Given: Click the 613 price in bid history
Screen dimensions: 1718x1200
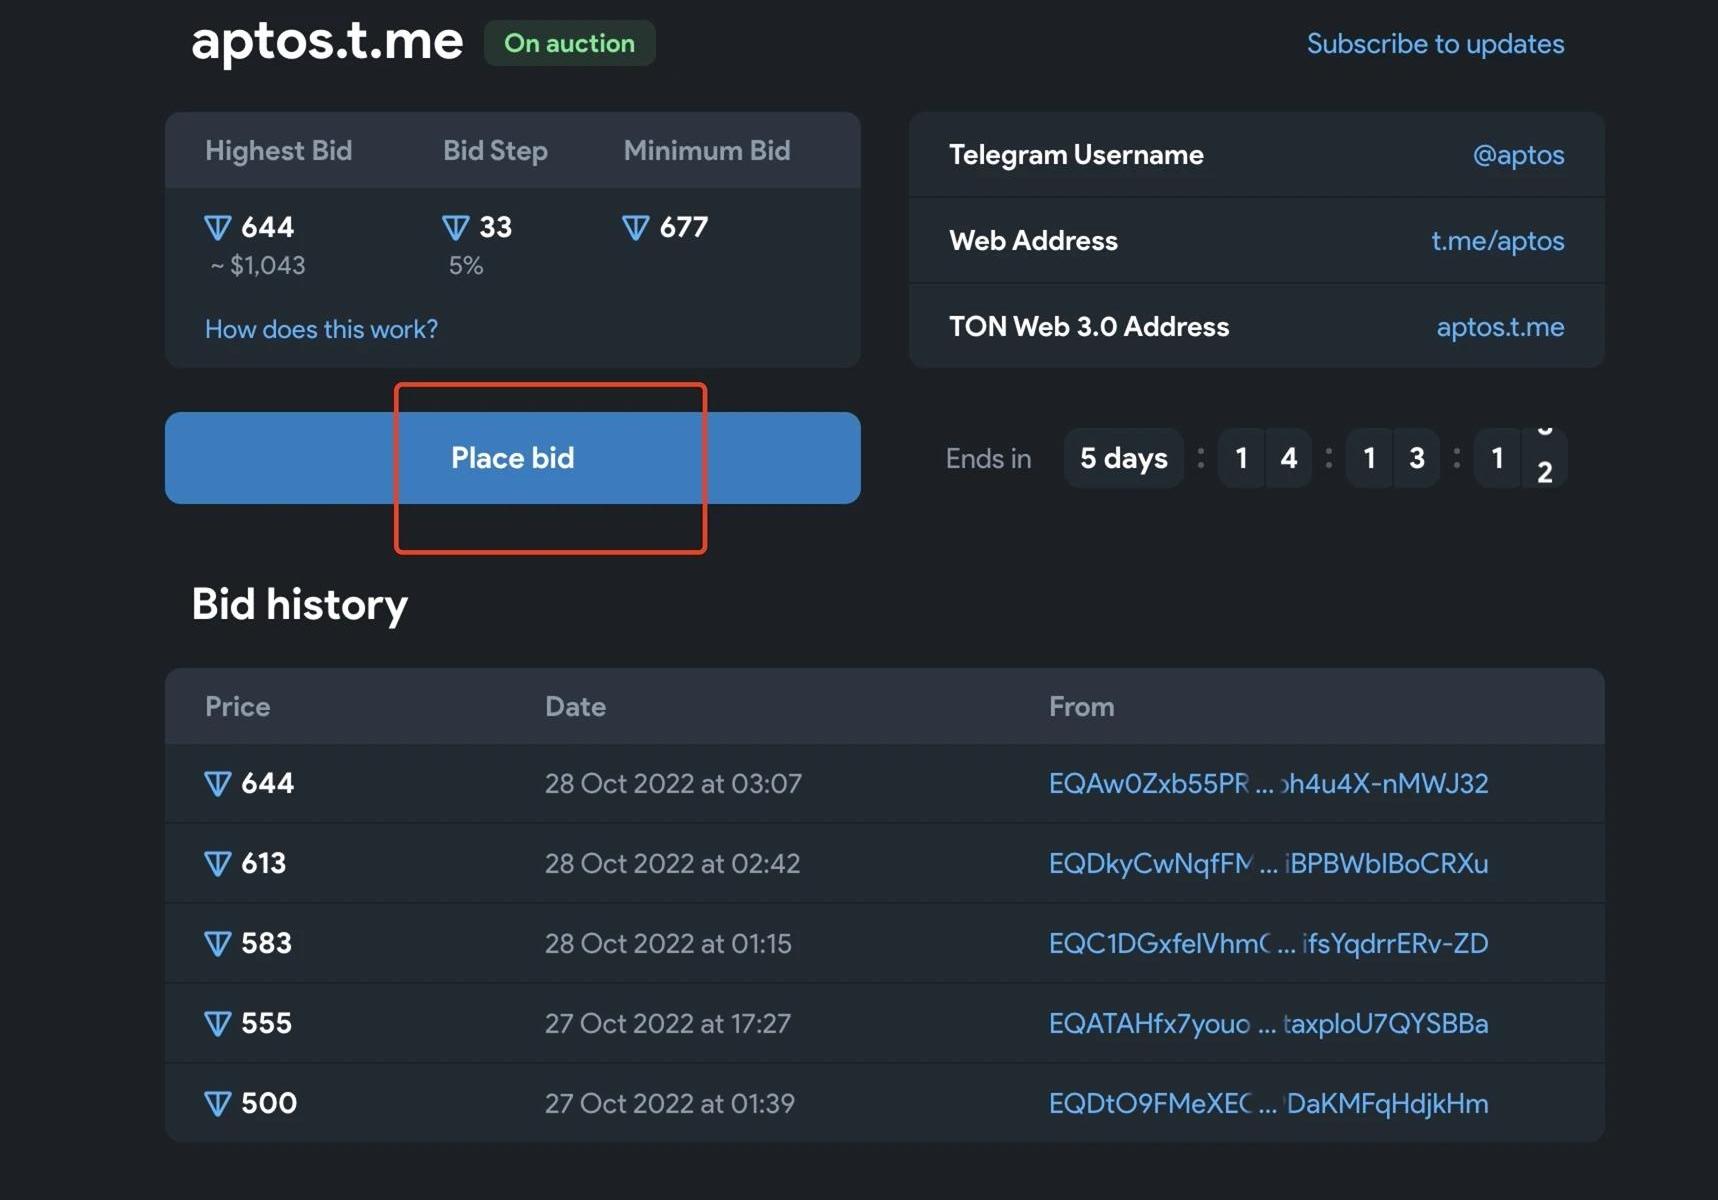Looking at the screenshot, I should (264, 863).
